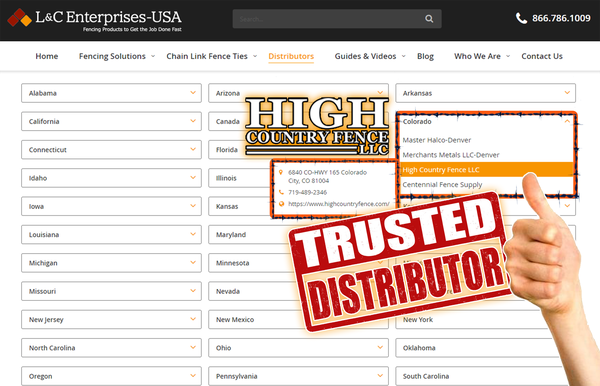This screenshot has width=600, height=386.
Task: Open the Home menu item
Action: (x=47, y=56)
